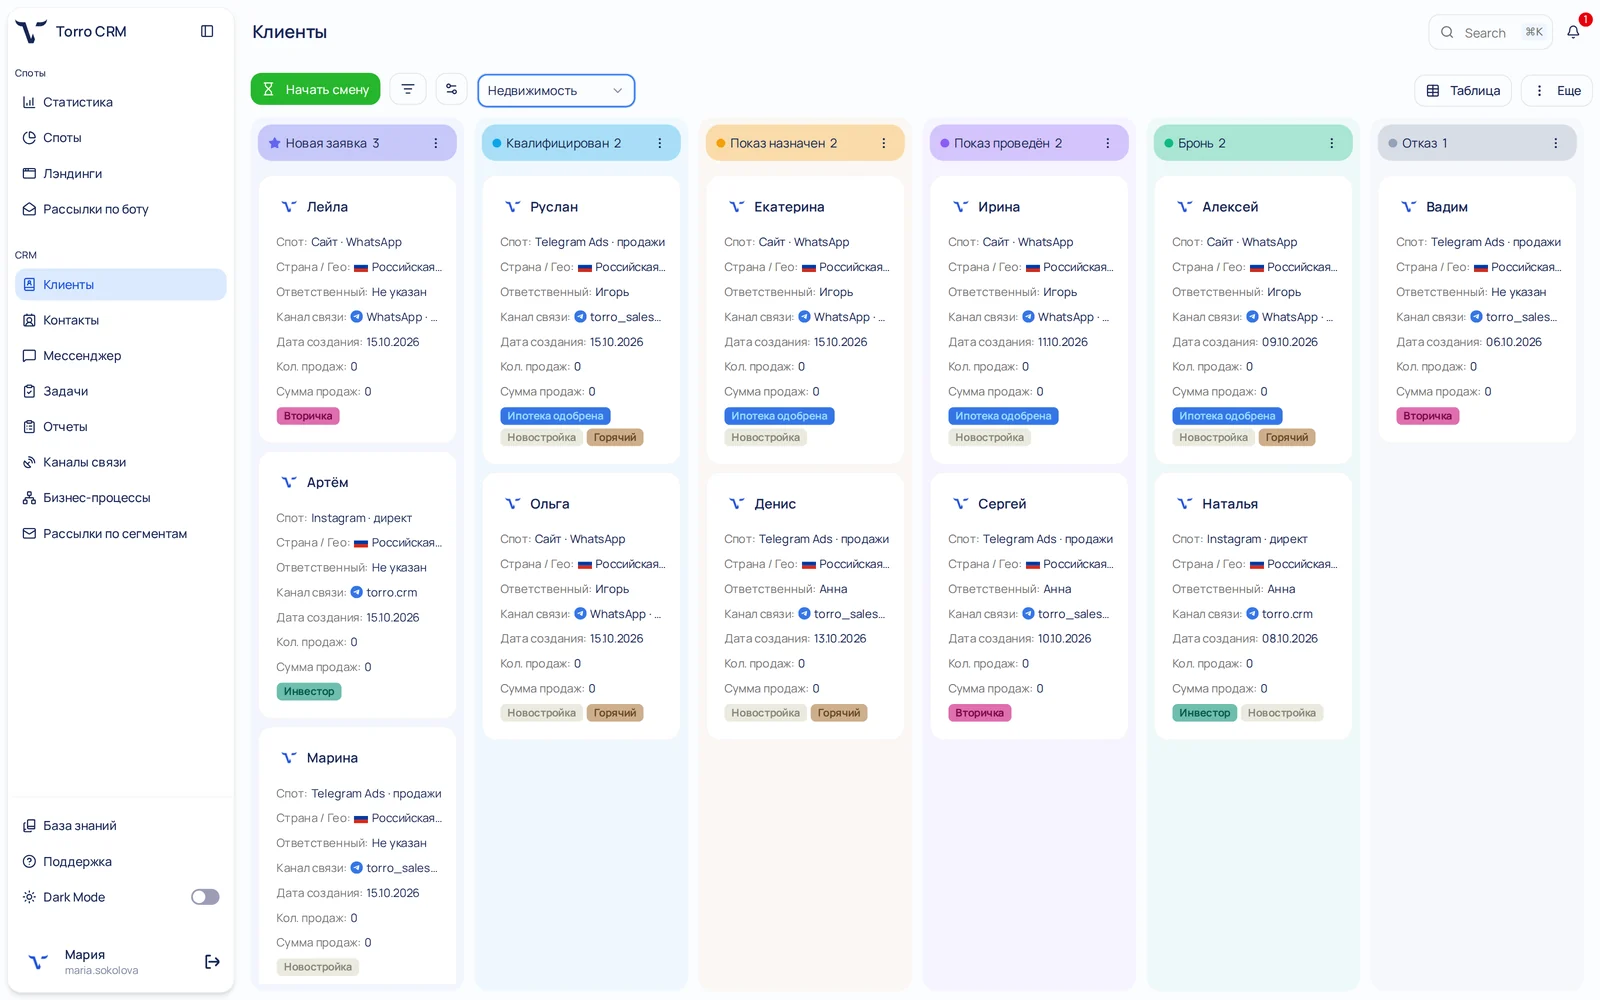Open Показ проведён column options menu
Screen dimensions: 1600x1000
1108,143
